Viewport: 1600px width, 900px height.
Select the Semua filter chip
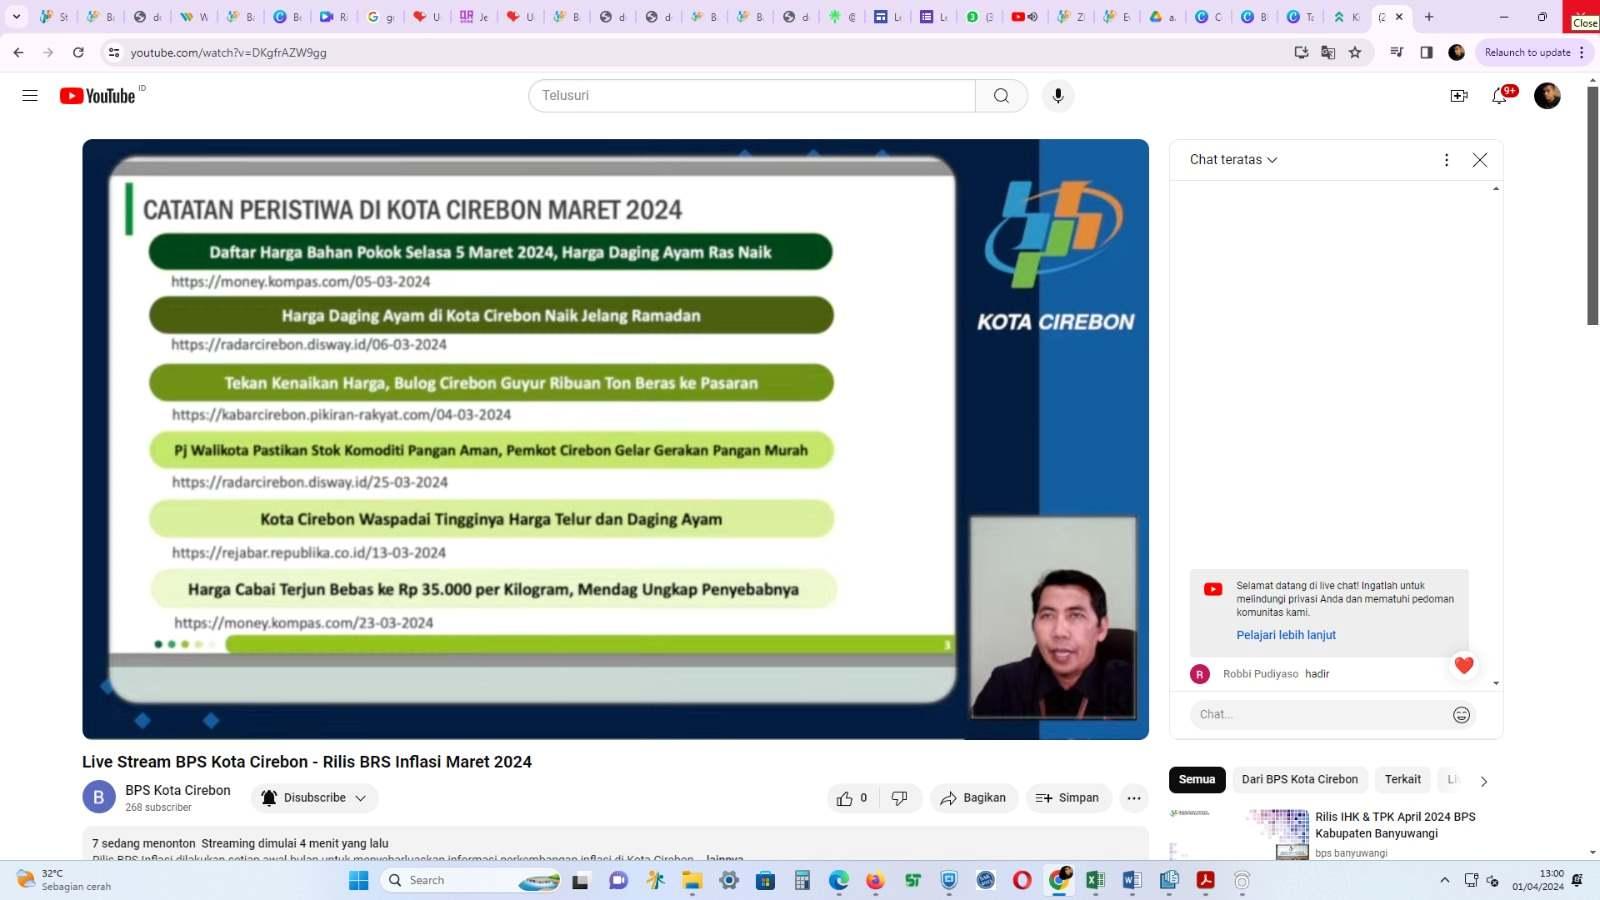point(1197,780)
